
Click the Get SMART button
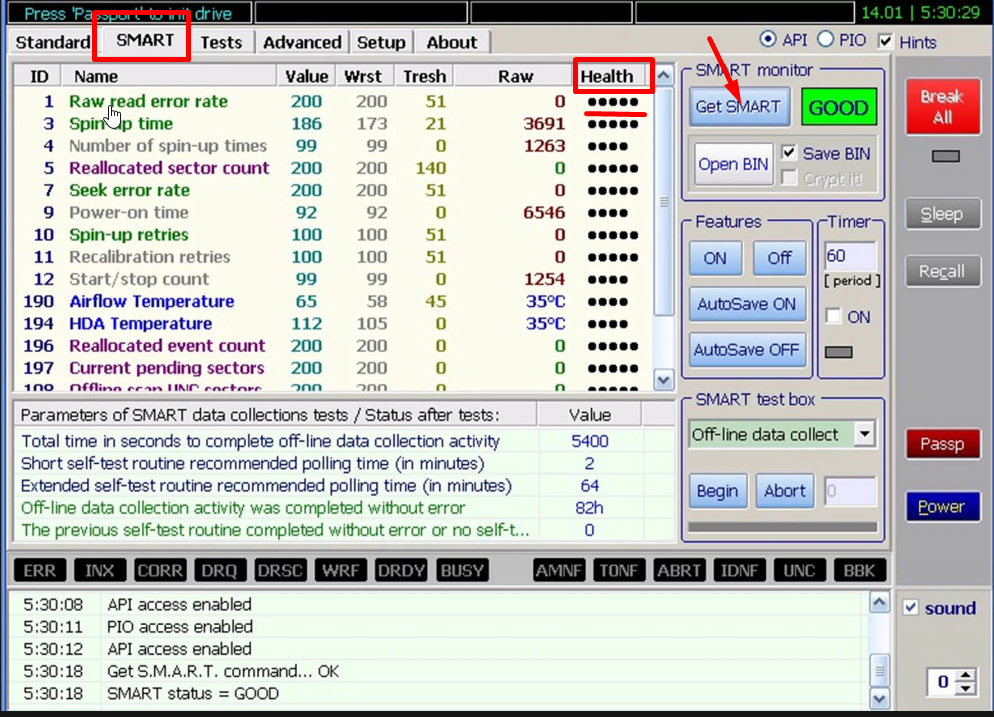(737, 107)
